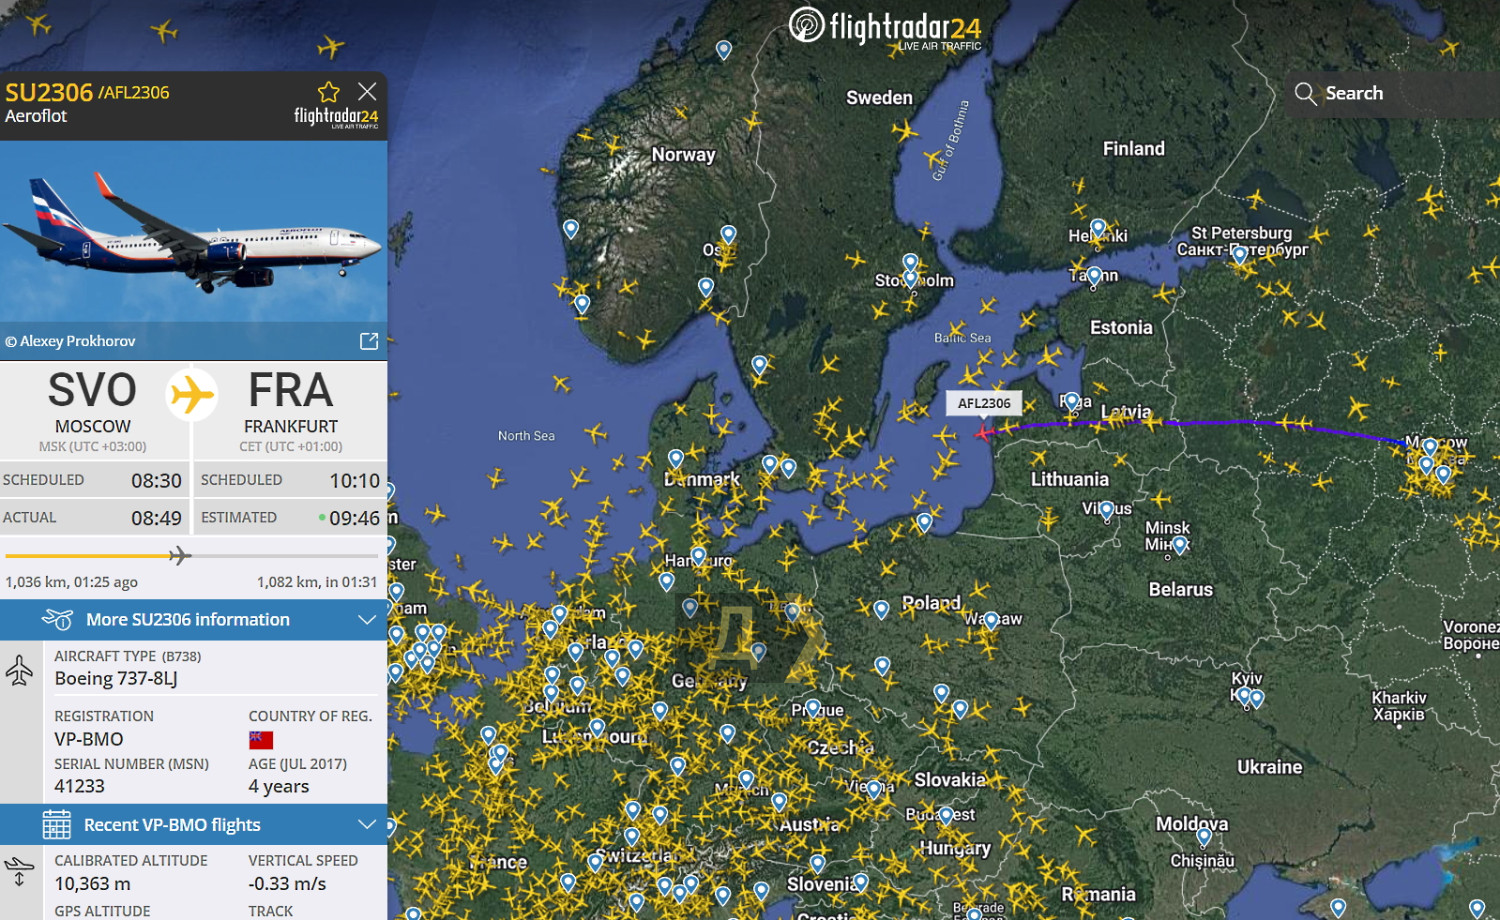The image size is (1500, 920).
Task: Click the chevron beside More SU2306 information
Action: [367, 620]
